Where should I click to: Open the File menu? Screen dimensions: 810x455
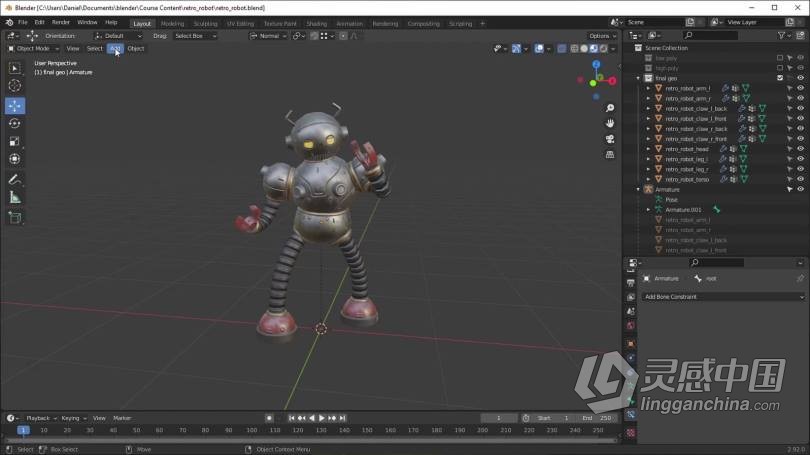tap(23, 23)
